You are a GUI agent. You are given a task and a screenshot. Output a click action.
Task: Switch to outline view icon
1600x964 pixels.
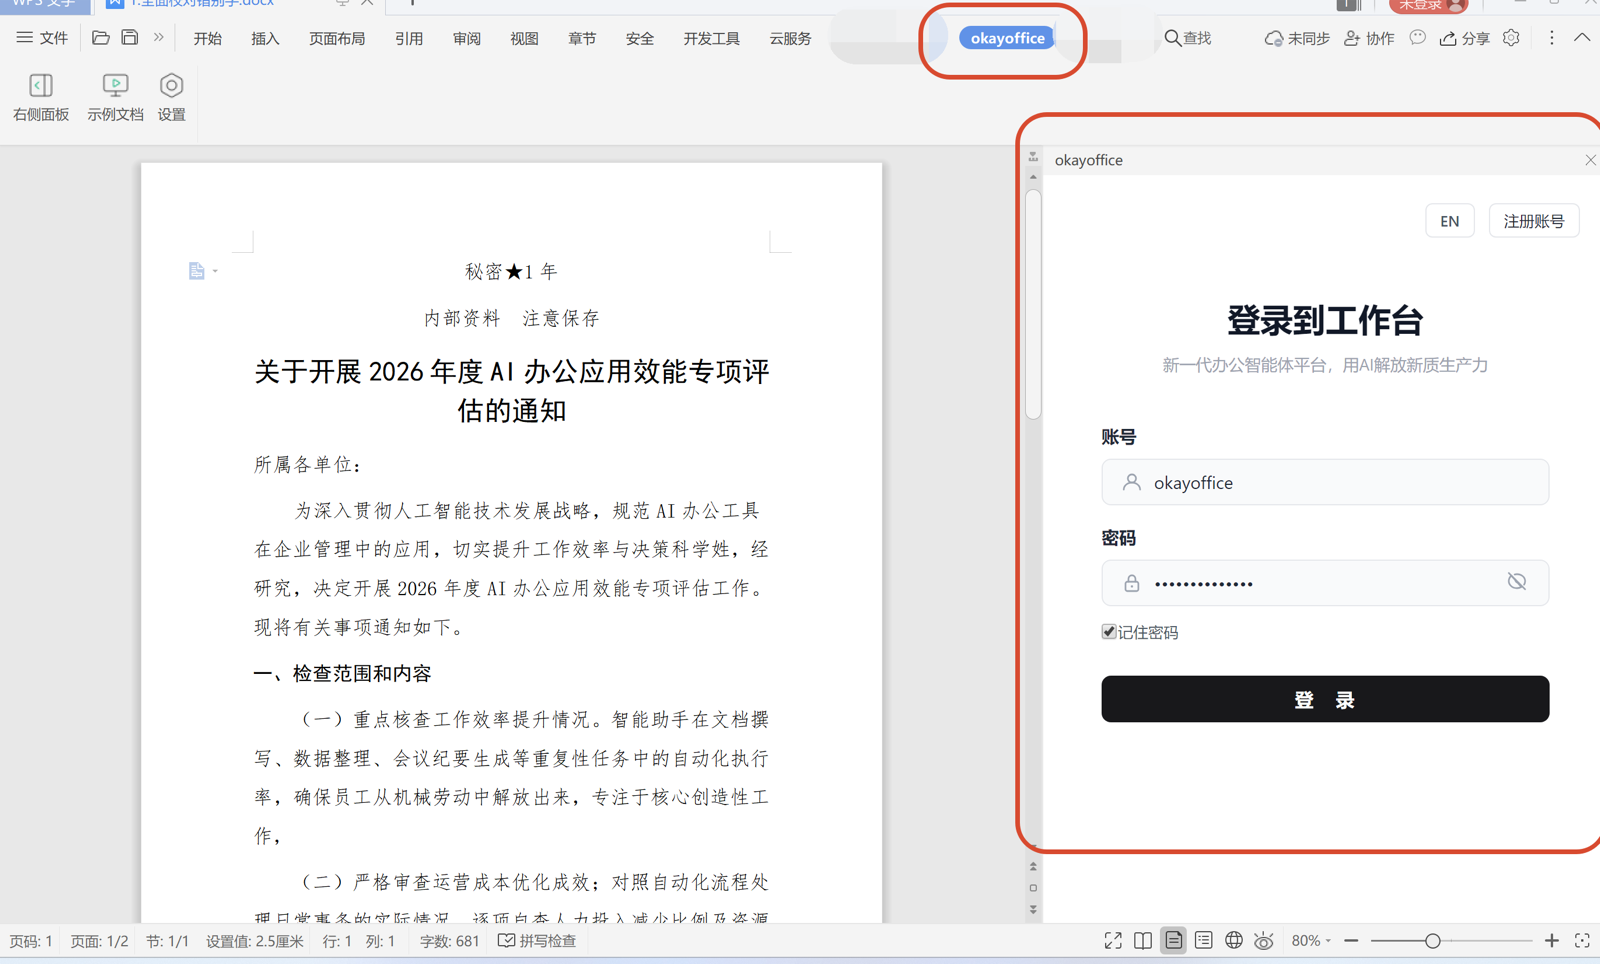click(x=1203, y=941)
